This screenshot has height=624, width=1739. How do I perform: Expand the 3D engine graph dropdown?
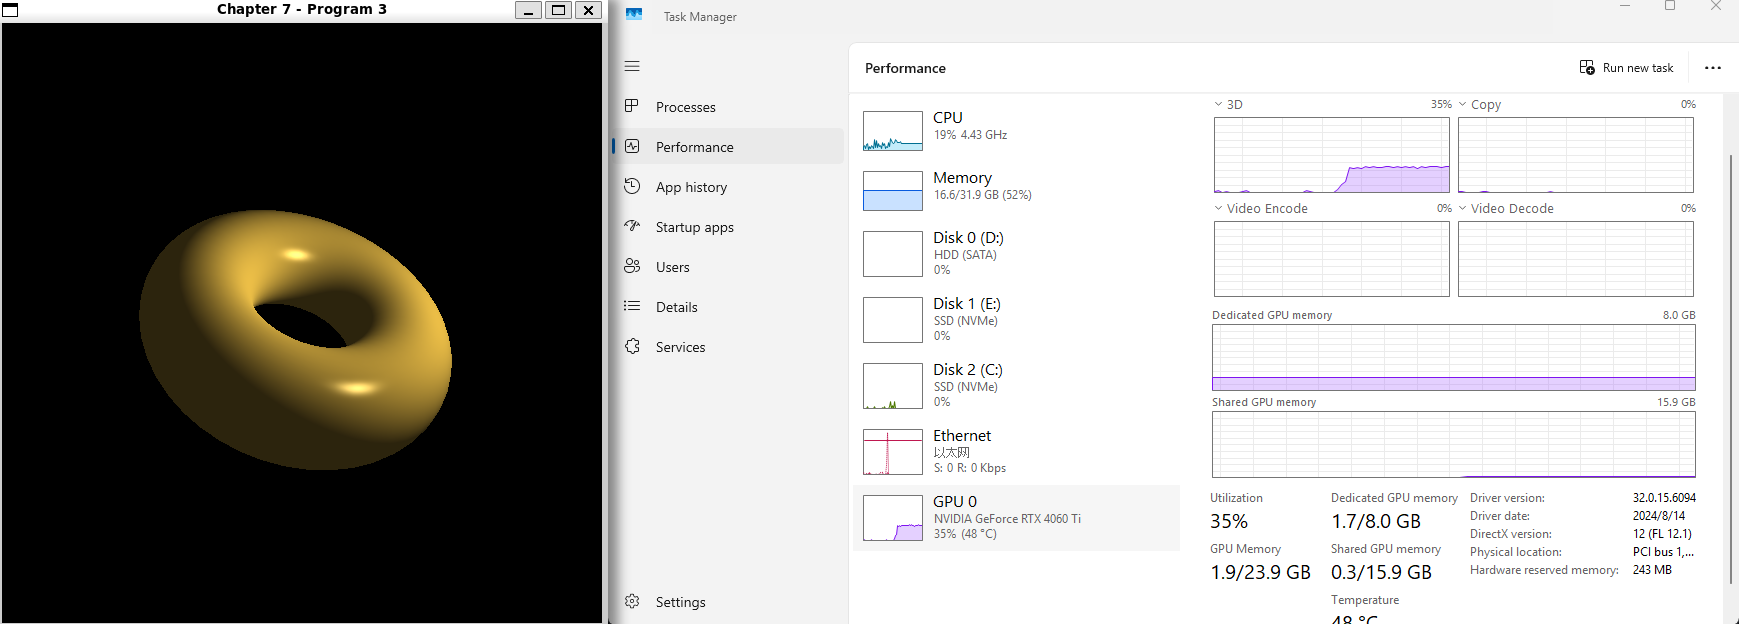pos(1219,104)
